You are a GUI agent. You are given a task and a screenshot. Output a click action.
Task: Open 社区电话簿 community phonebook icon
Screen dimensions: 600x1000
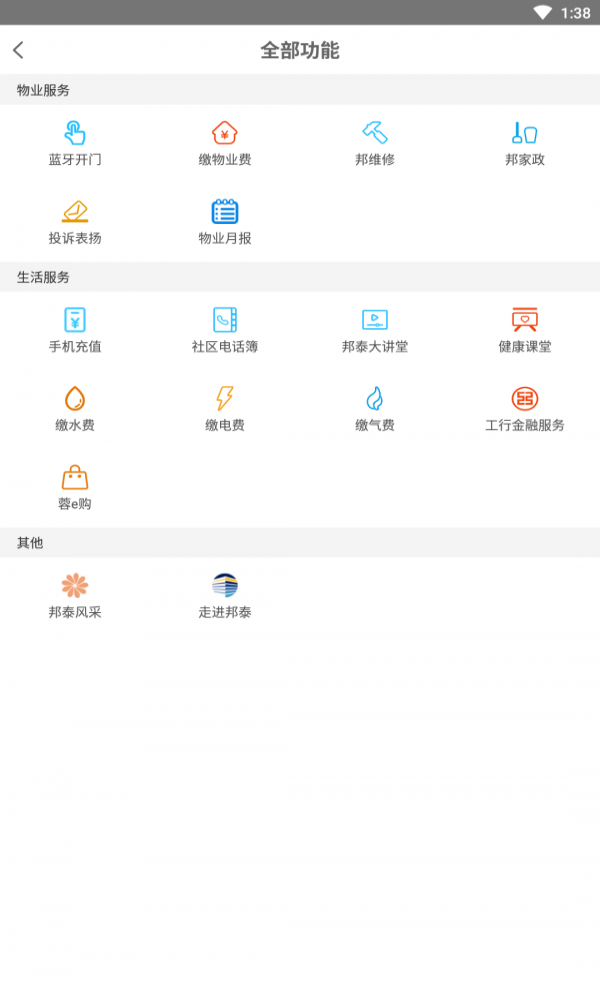225,320
